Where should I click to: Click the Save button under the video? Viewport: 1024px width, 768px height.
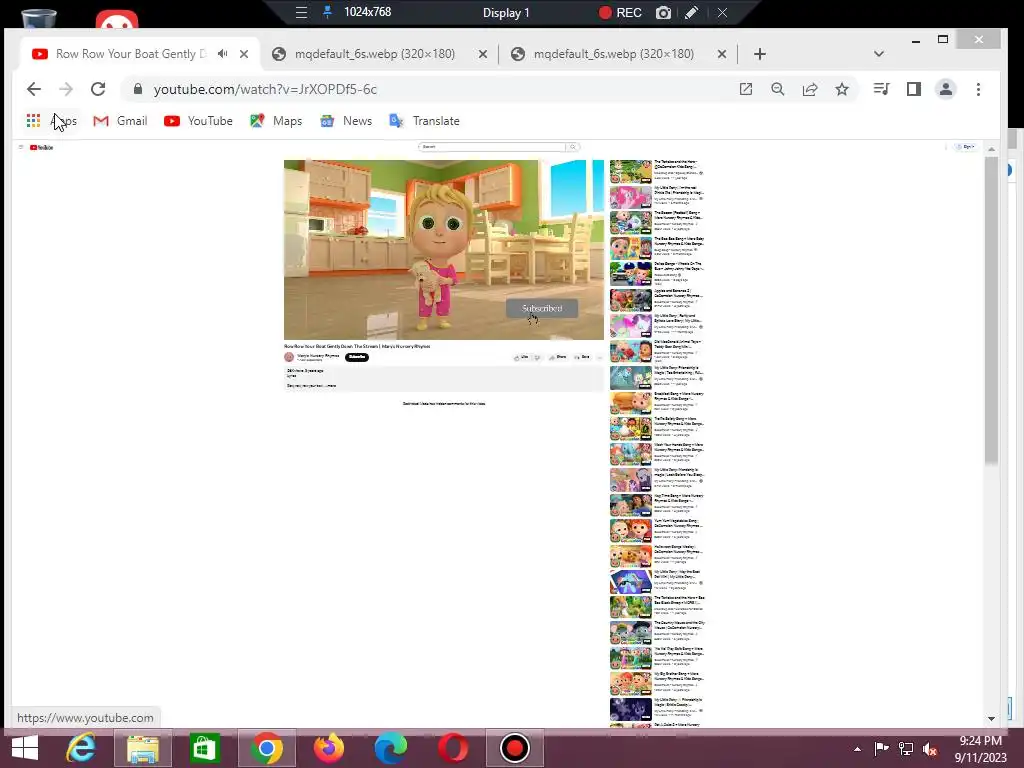(x=581, y=357)
